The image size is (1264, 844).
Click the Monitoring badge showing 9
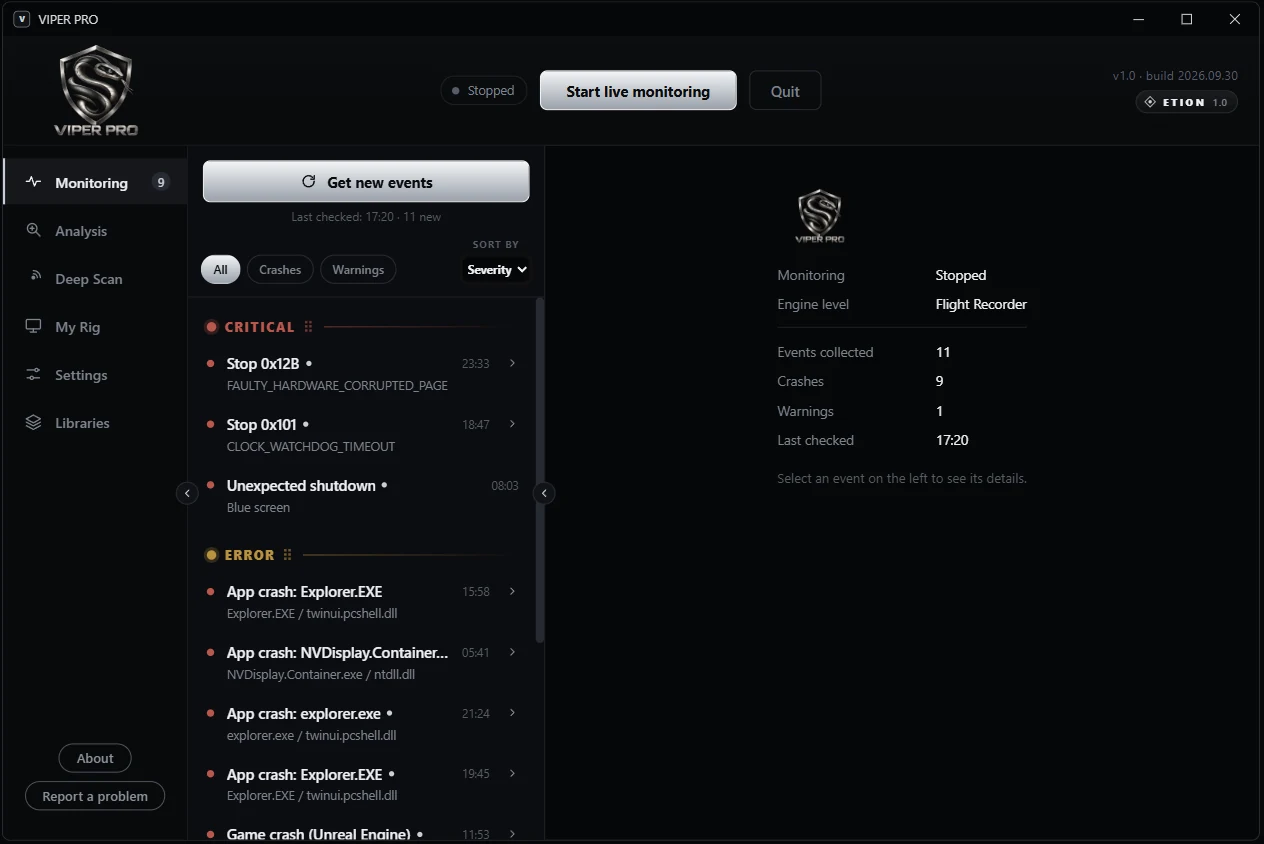pos(160,182)
